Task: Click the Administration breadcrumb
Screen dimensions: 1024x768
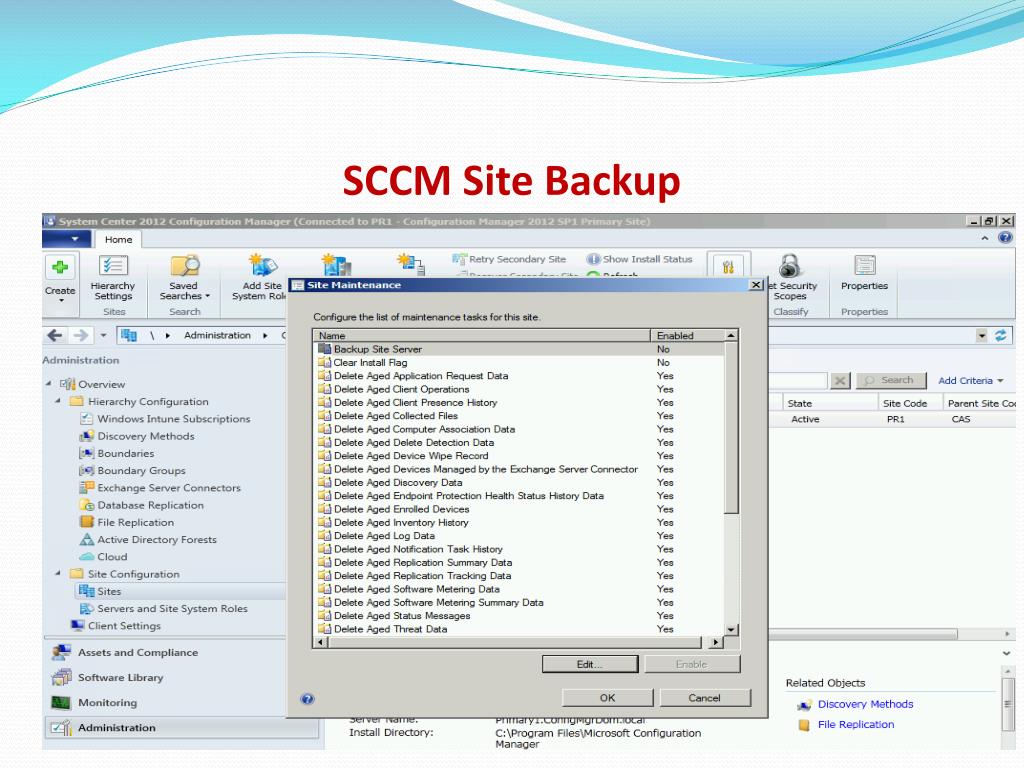Action: [217, 336]
